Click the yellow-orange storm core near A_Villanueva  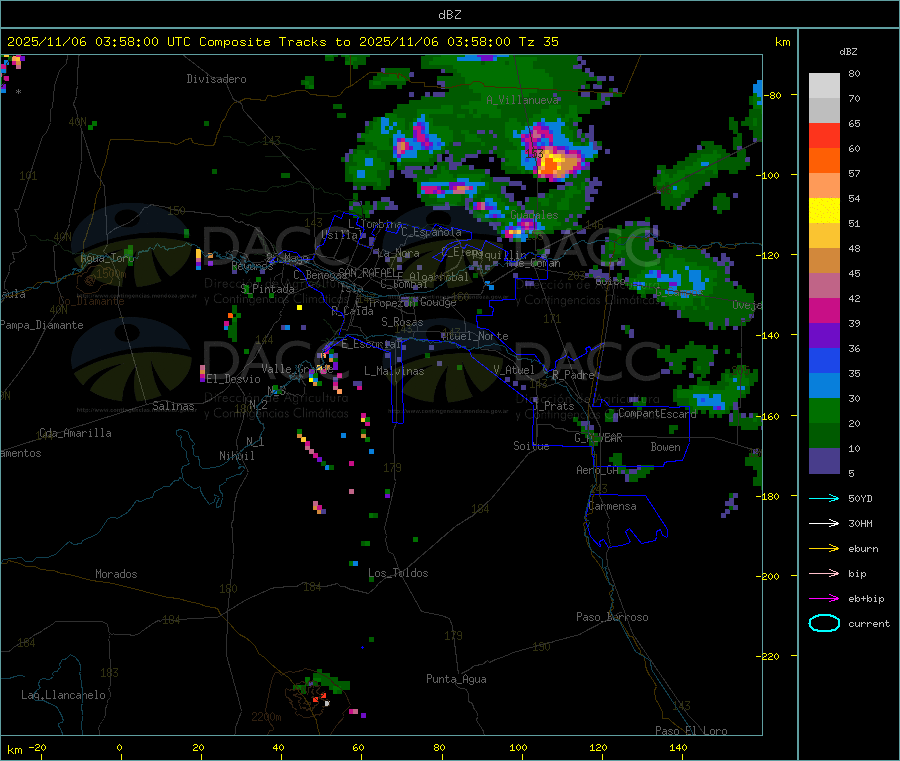(x=556, y=162)
